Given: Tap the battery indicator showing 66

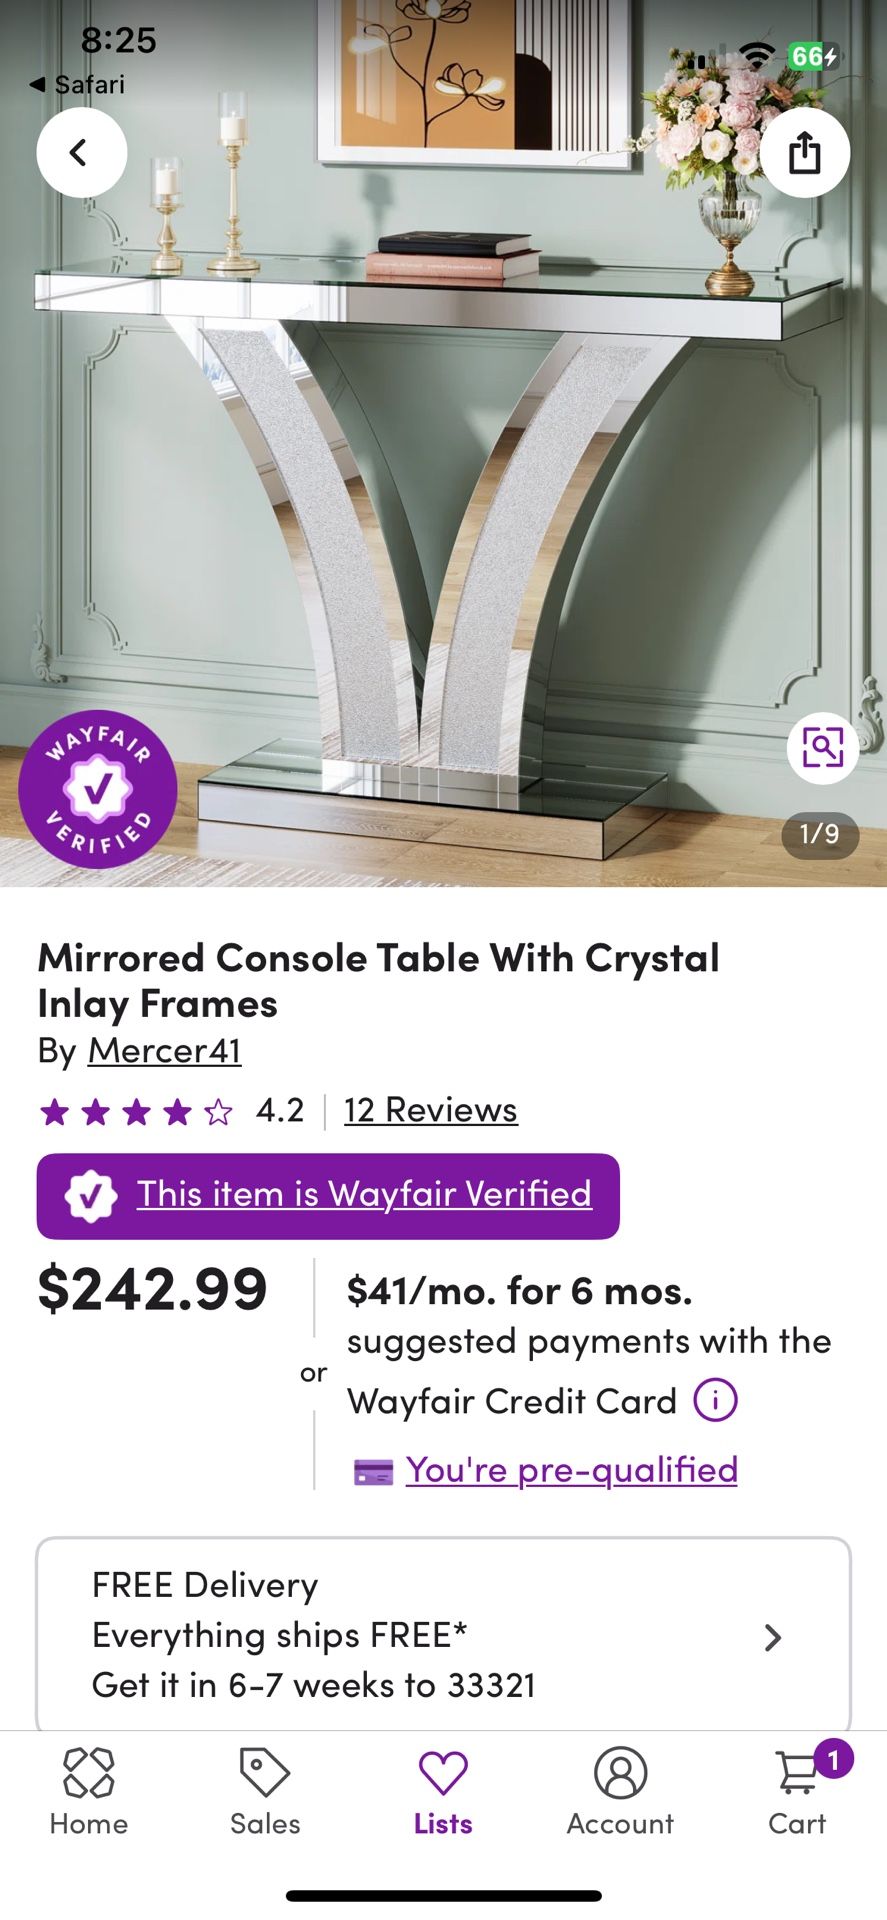Looking at the screenshot, I should pyautogui.click(x=812, y=57).
